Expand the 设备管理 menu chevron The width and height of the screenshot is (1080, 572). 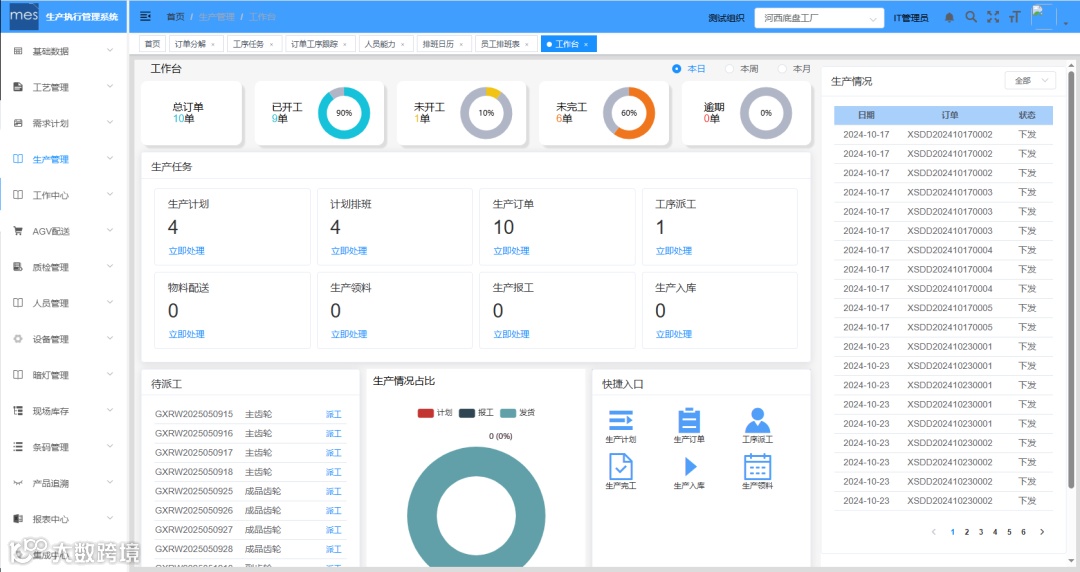[x=110, y=338]
